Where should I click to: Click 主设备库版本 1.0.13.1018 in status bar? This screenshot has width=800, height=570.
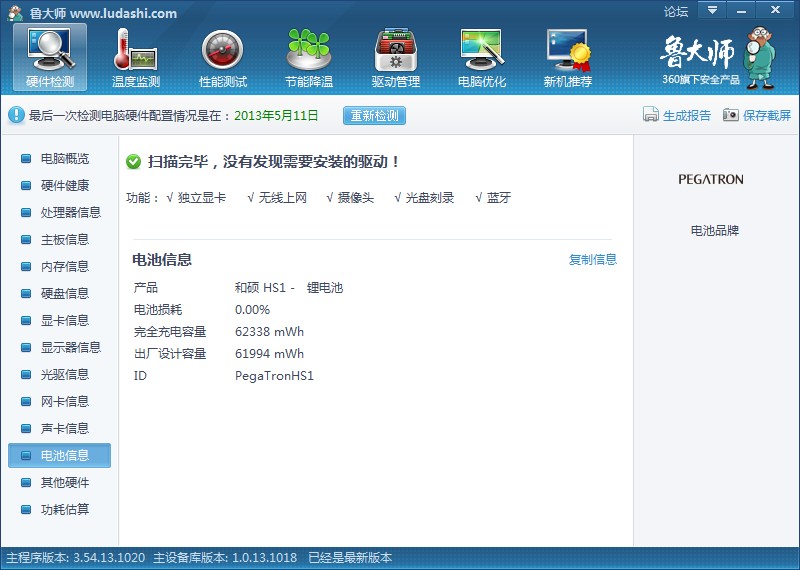(225, 557)
